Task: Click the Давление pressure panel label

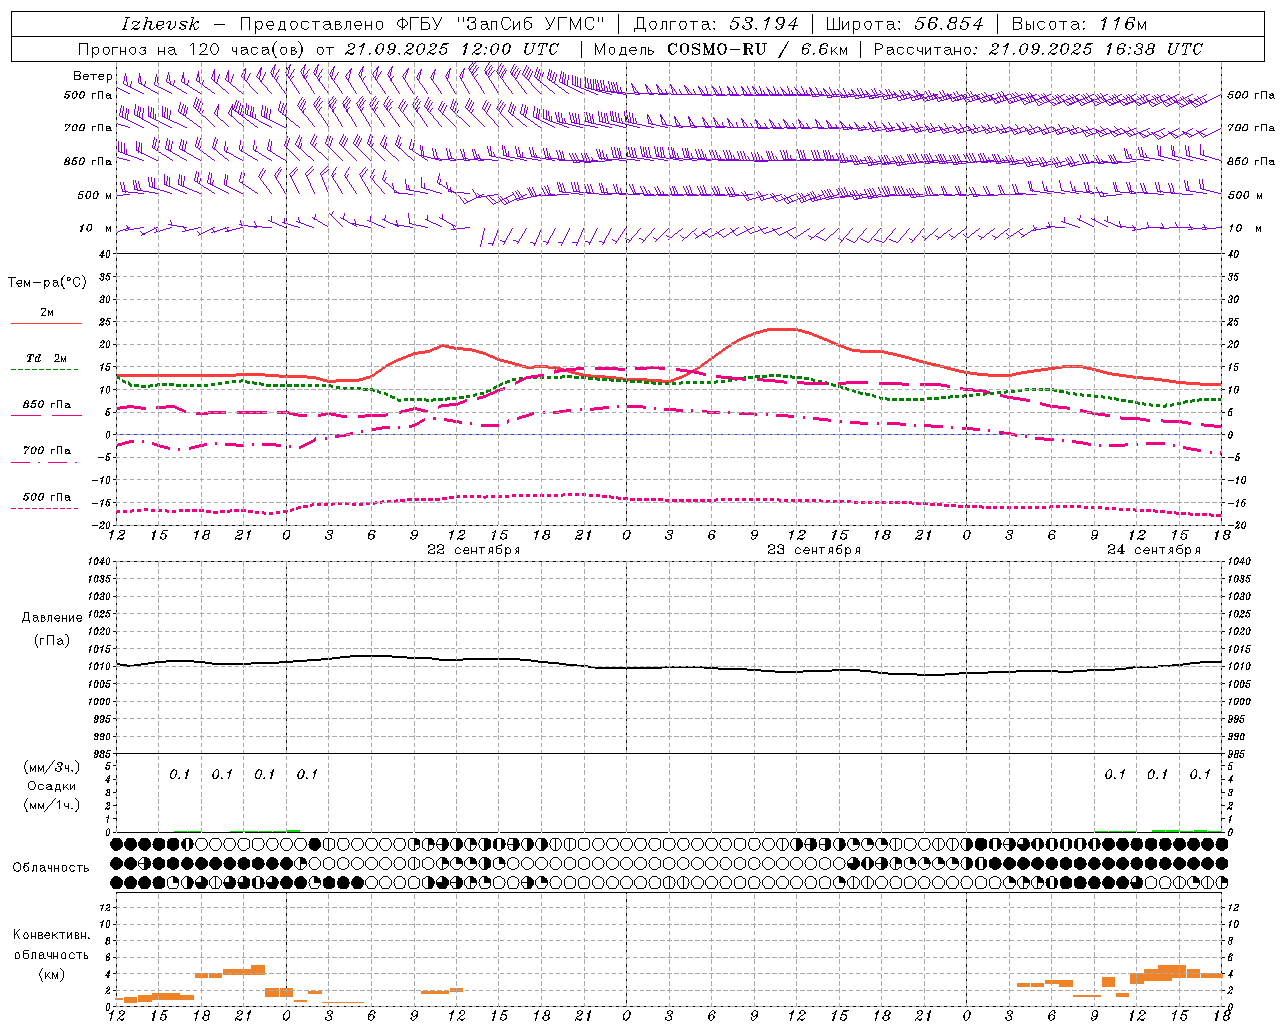Action: click(x=52, y=618)
